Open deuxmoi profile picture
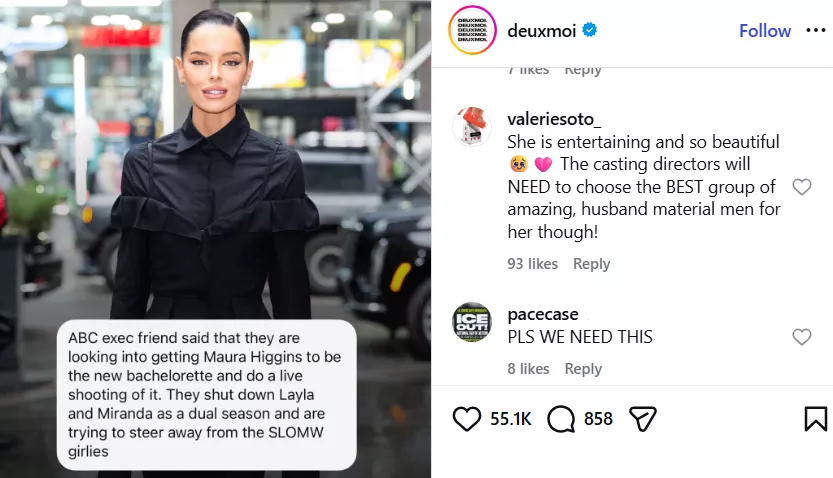The image size is (833, 478). (x=472, y=30)
